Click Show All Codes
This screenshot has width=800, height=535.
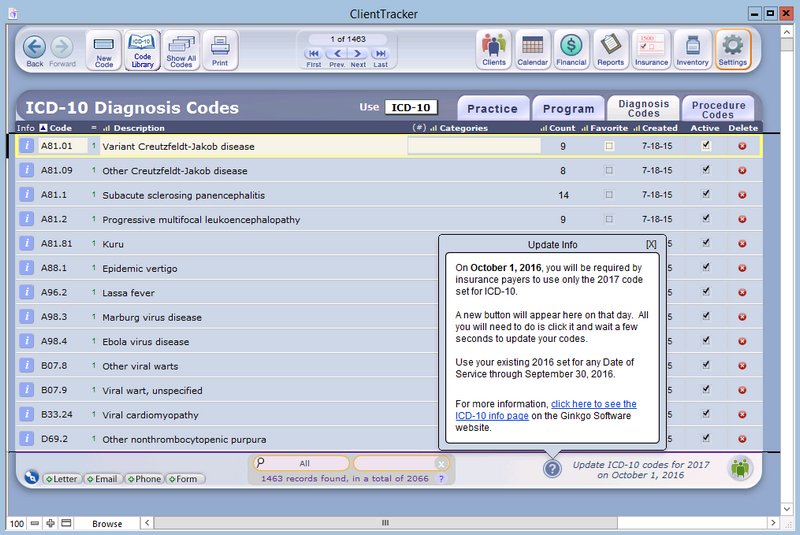point(181,49)
